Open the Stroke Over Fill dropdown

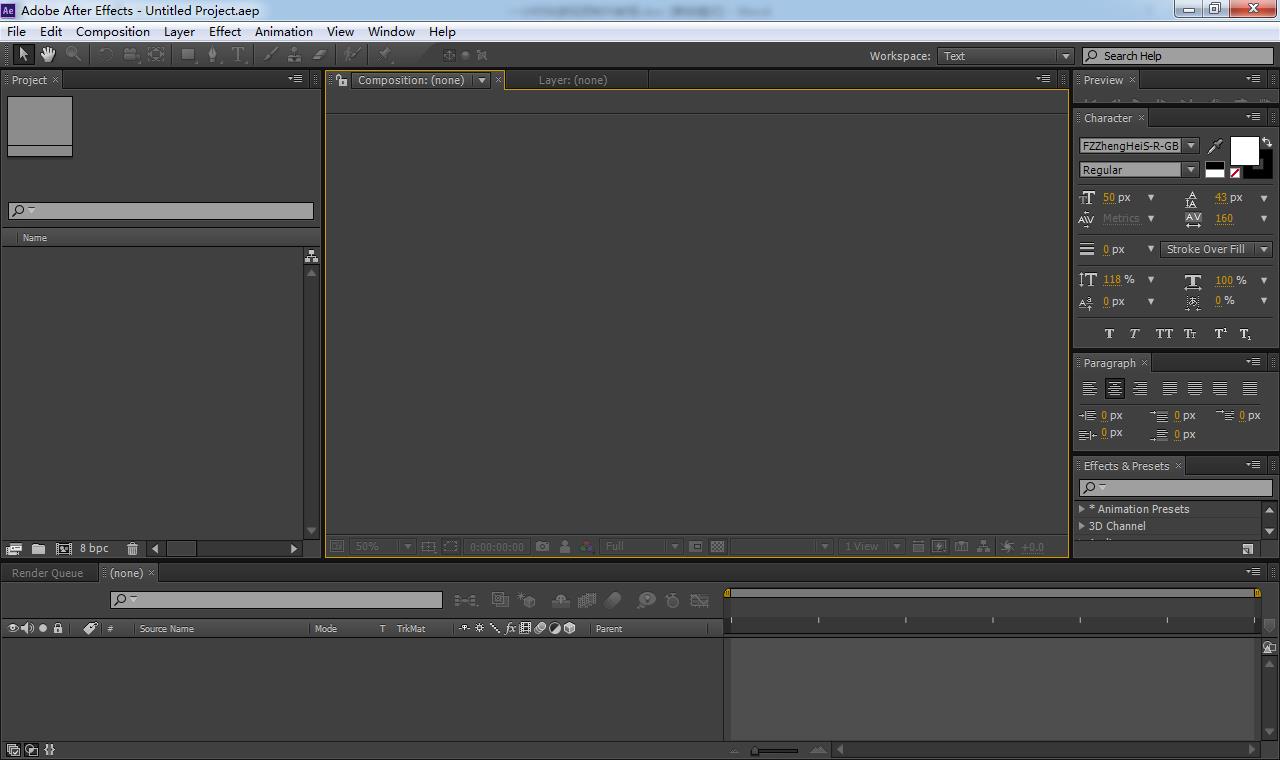(1216, 249)
